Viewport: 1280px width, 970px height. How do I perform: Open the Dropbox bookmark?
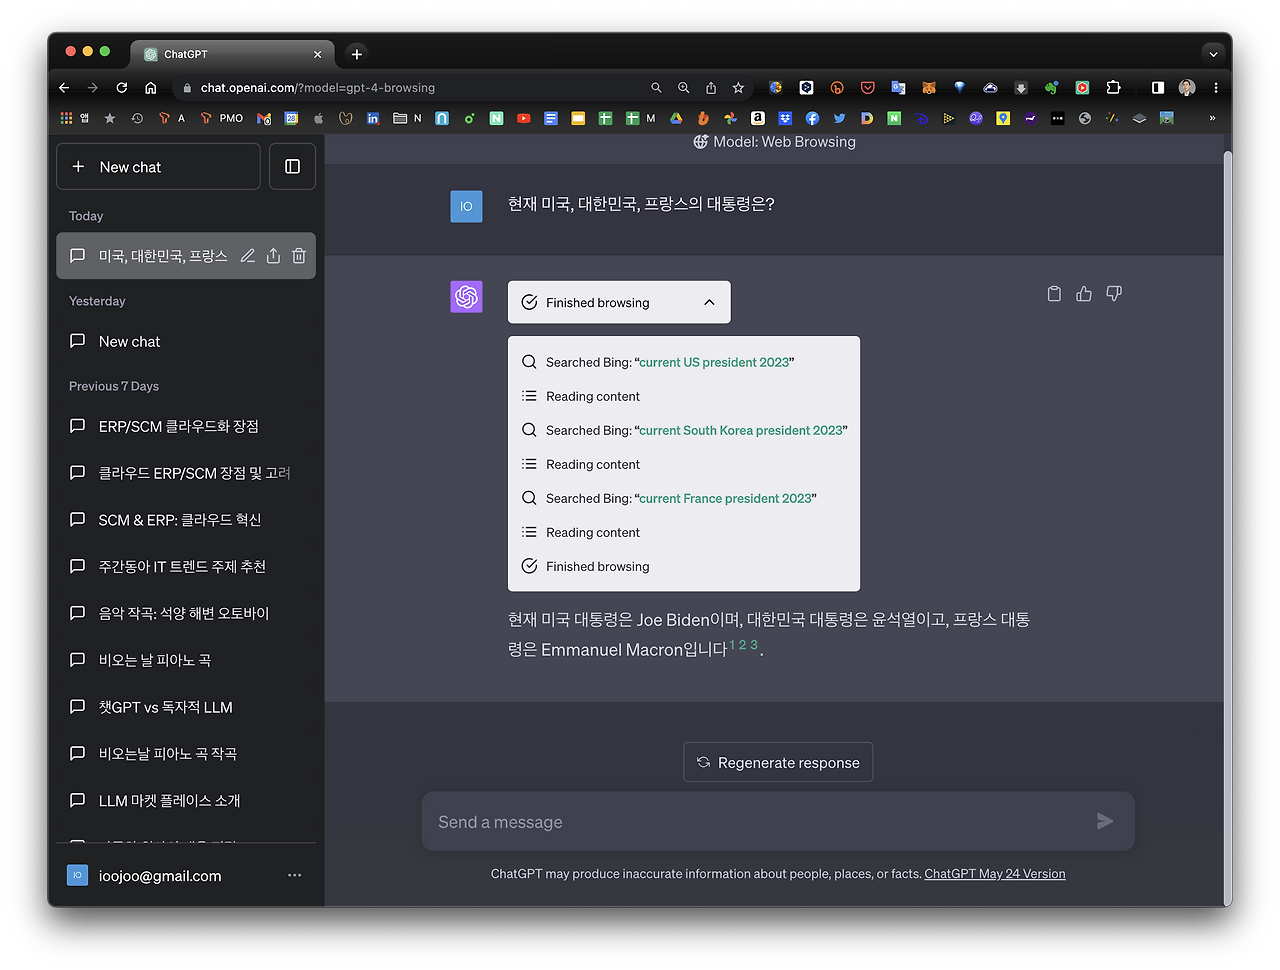[x=785, y=118]
